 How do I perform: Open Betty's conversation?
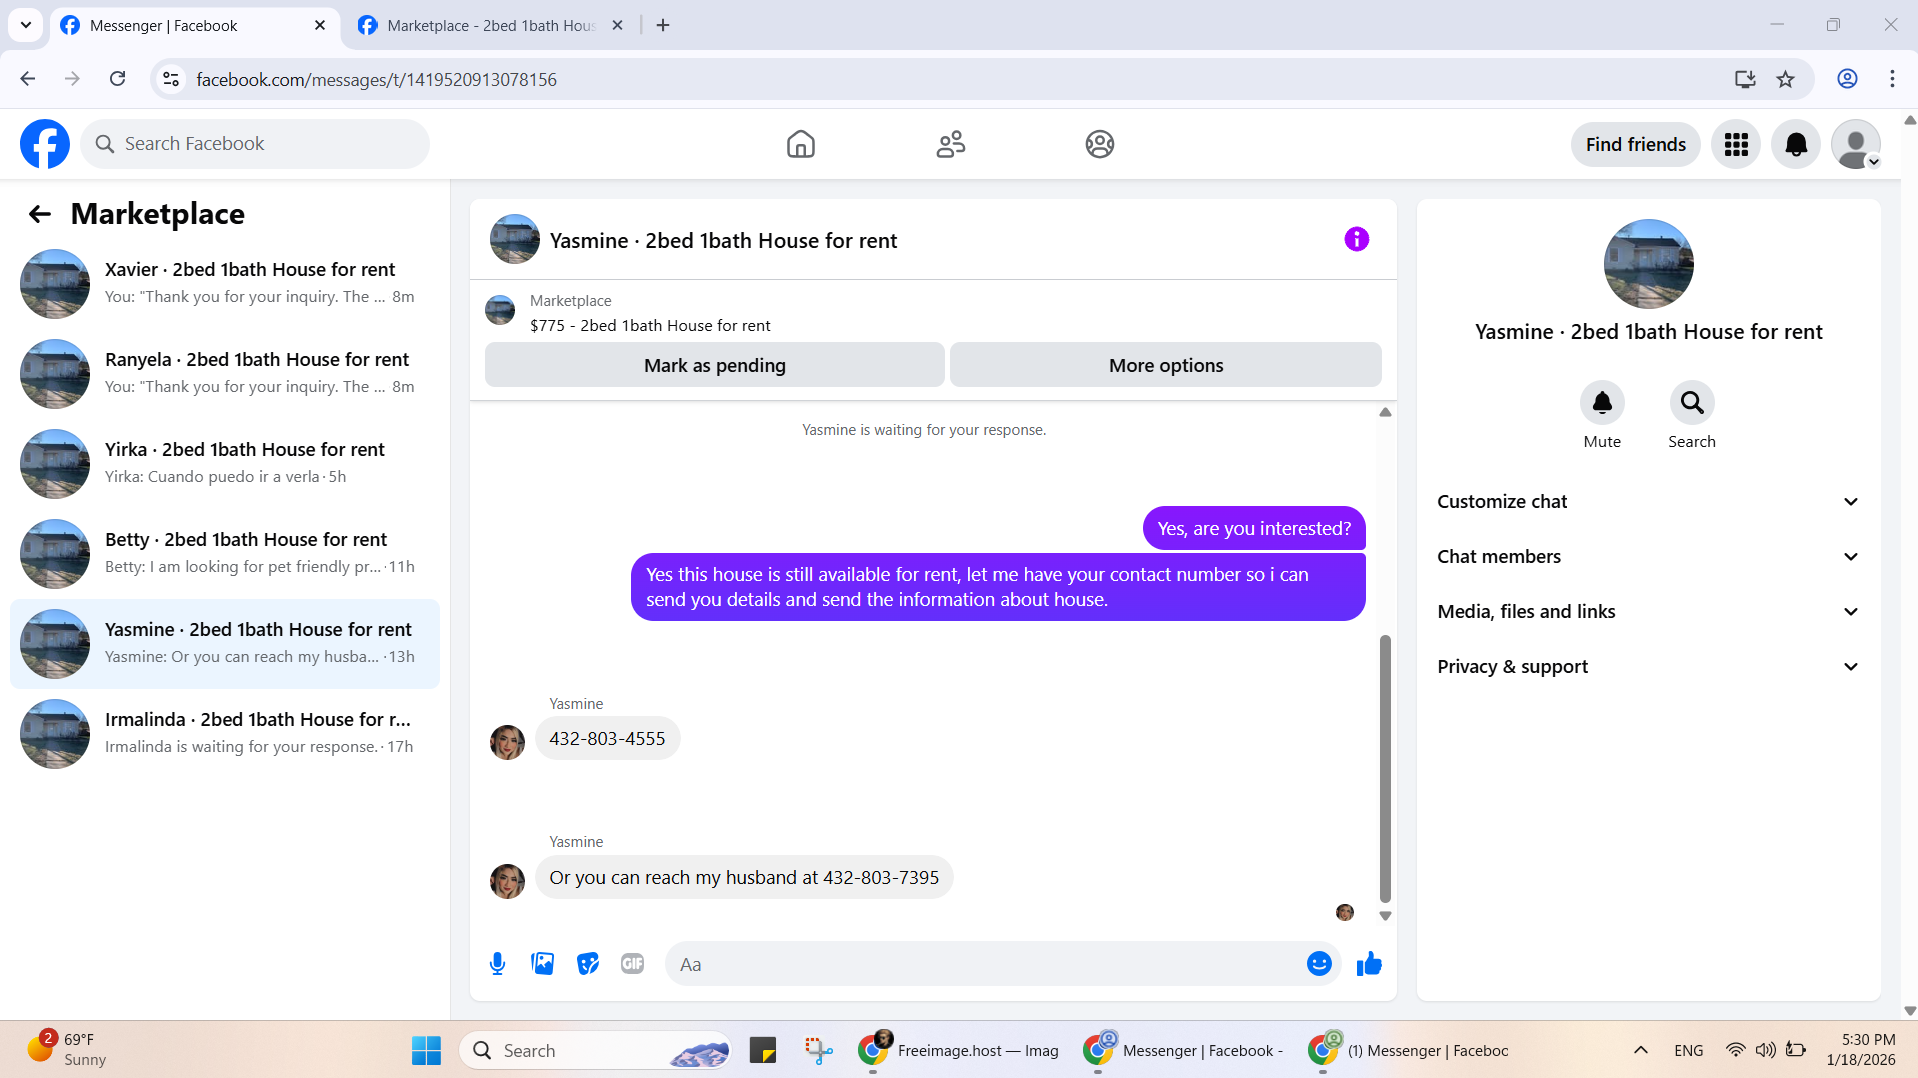[x=225, y=553]
